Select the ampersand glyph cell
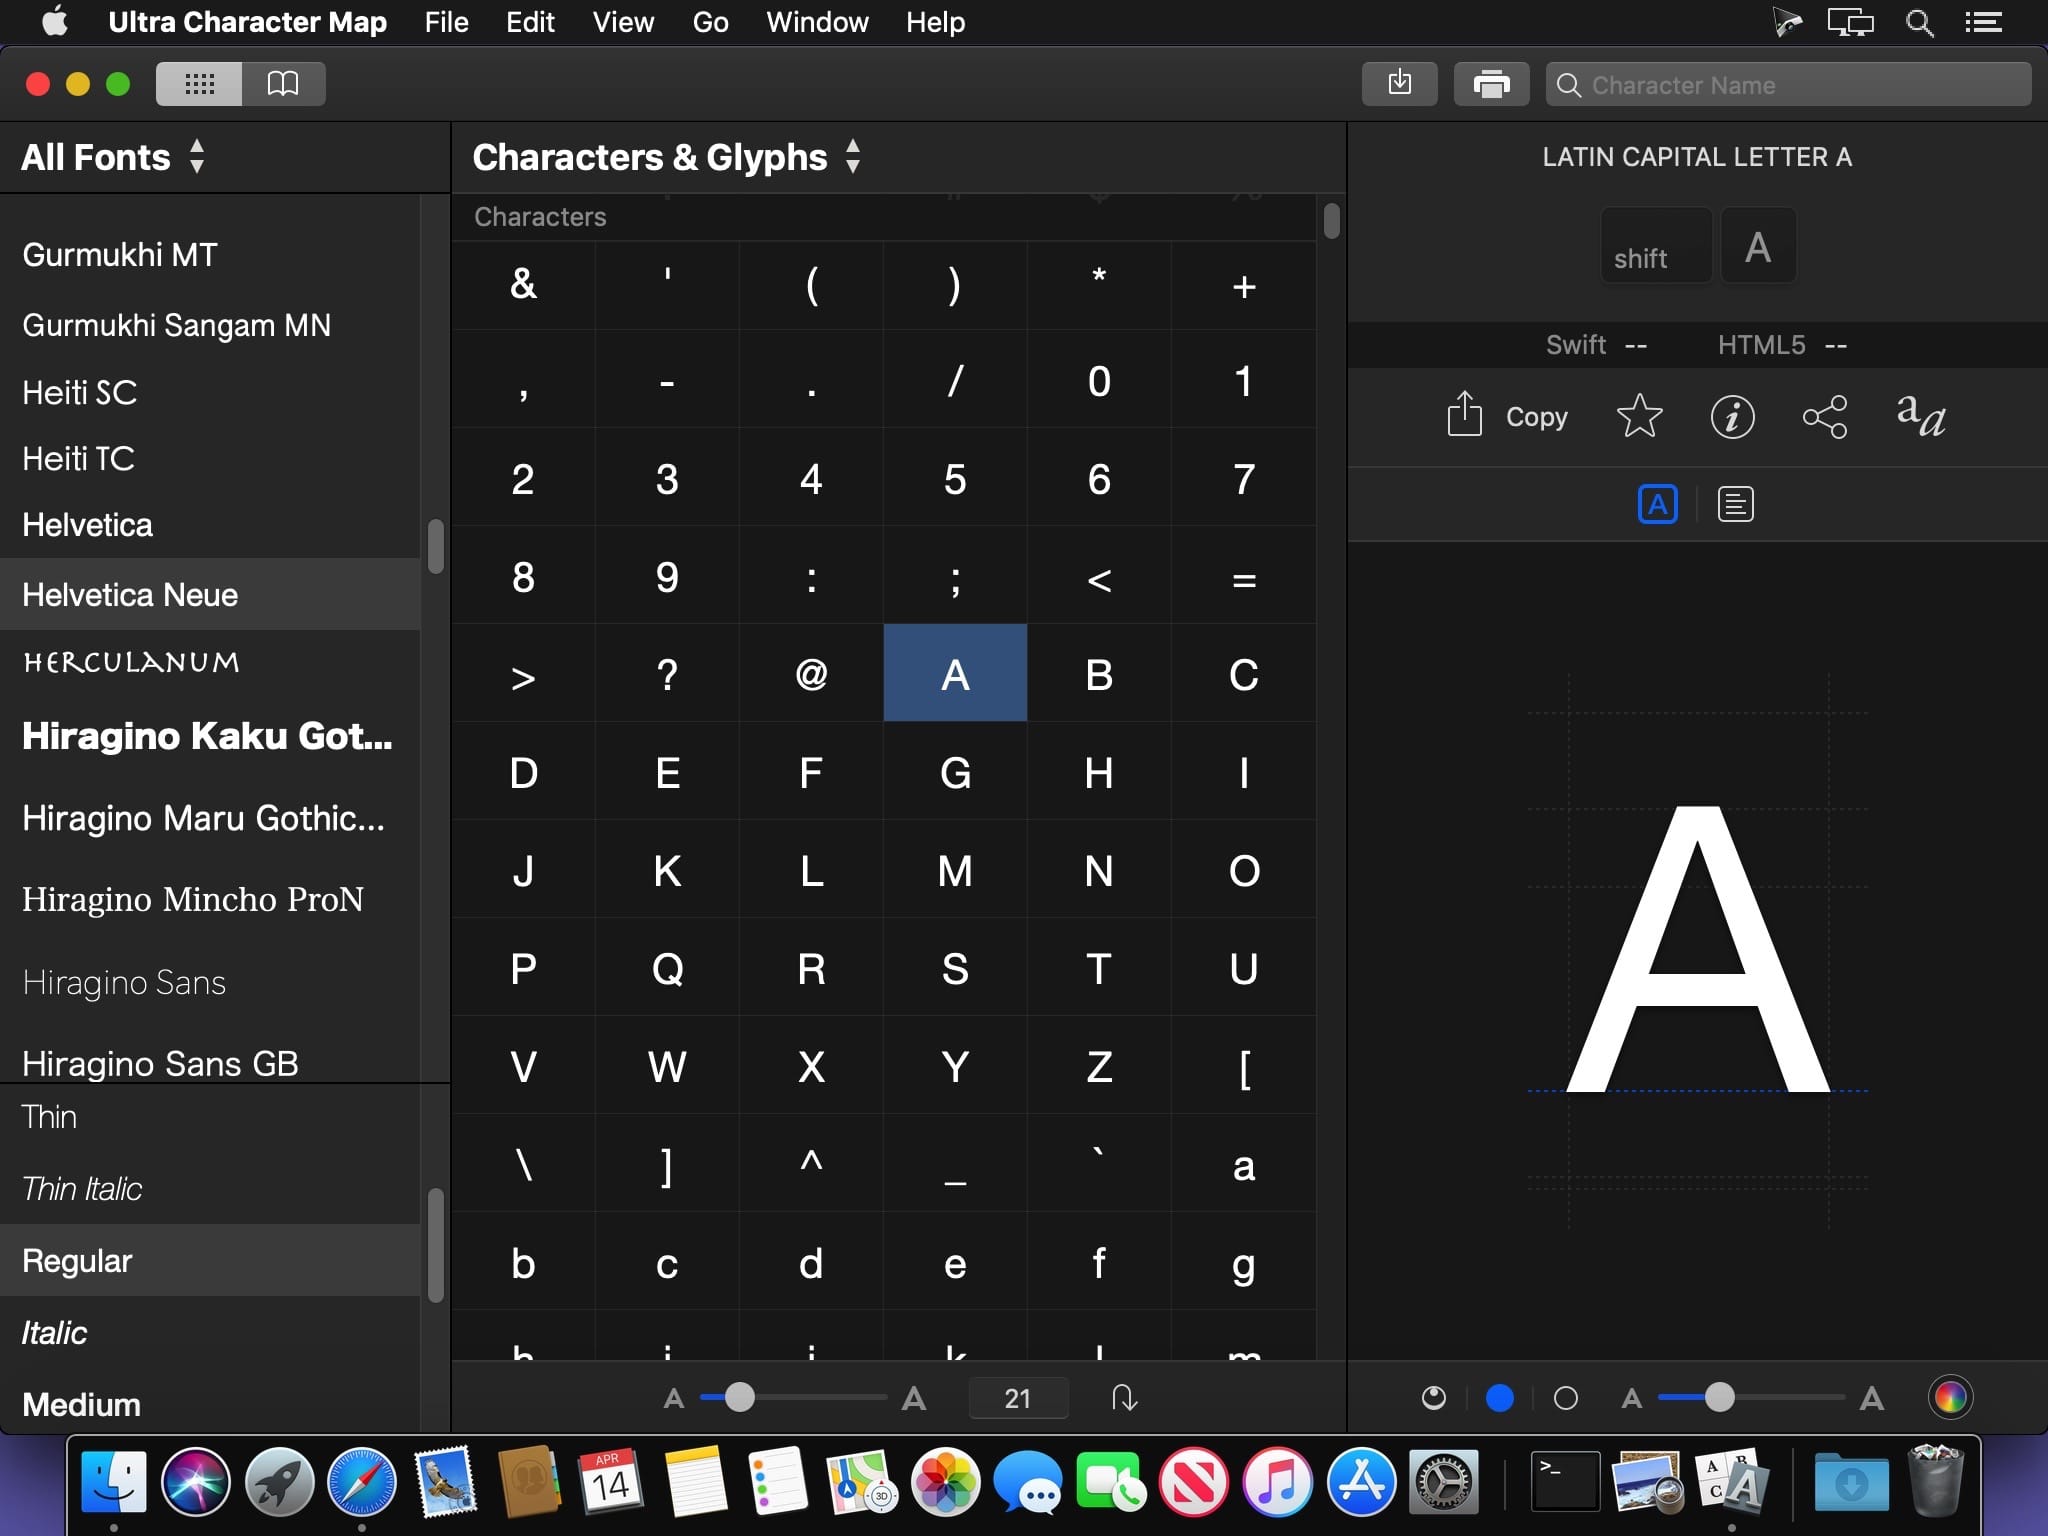This screenshot has width=2048, height=1536. 523,284
